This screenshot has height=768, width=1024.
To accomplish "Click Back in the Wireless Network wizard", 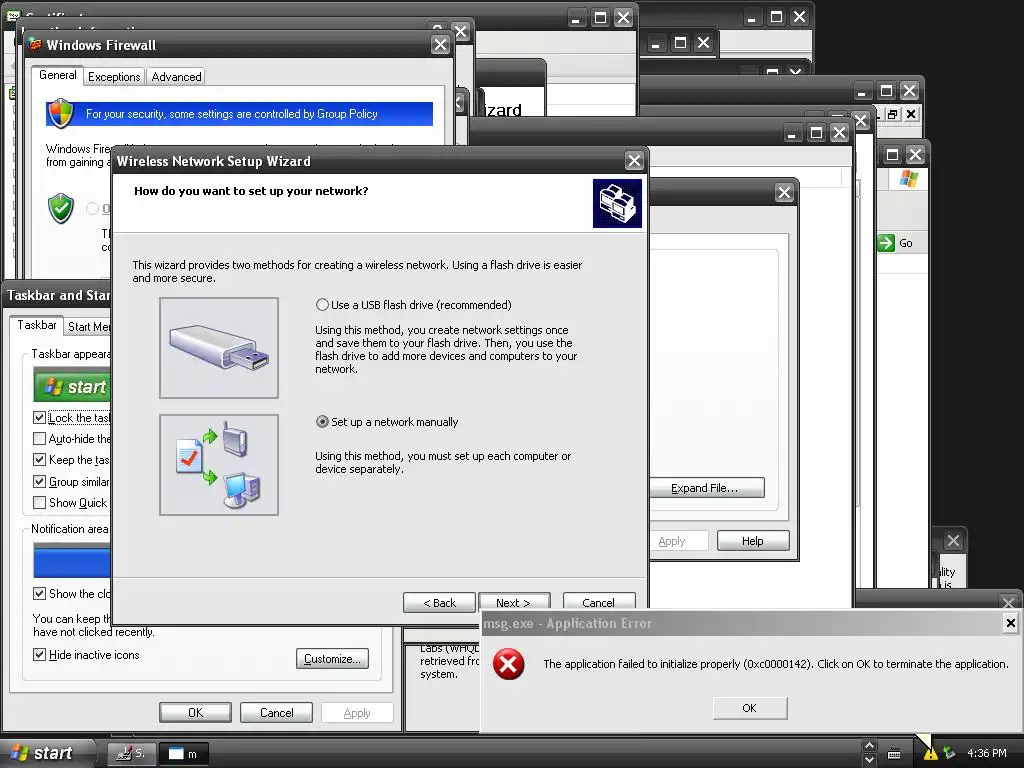I will coord(439,602).
